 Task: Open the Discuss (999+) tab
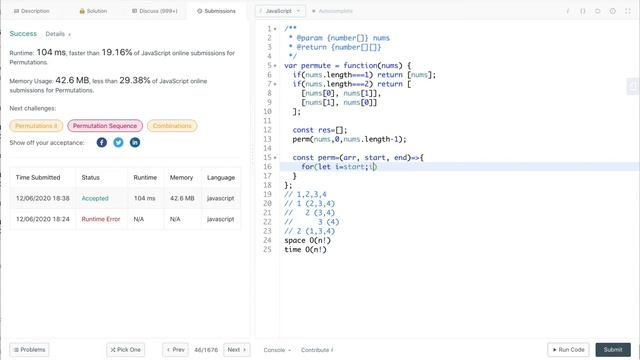[x=155, y=11]
